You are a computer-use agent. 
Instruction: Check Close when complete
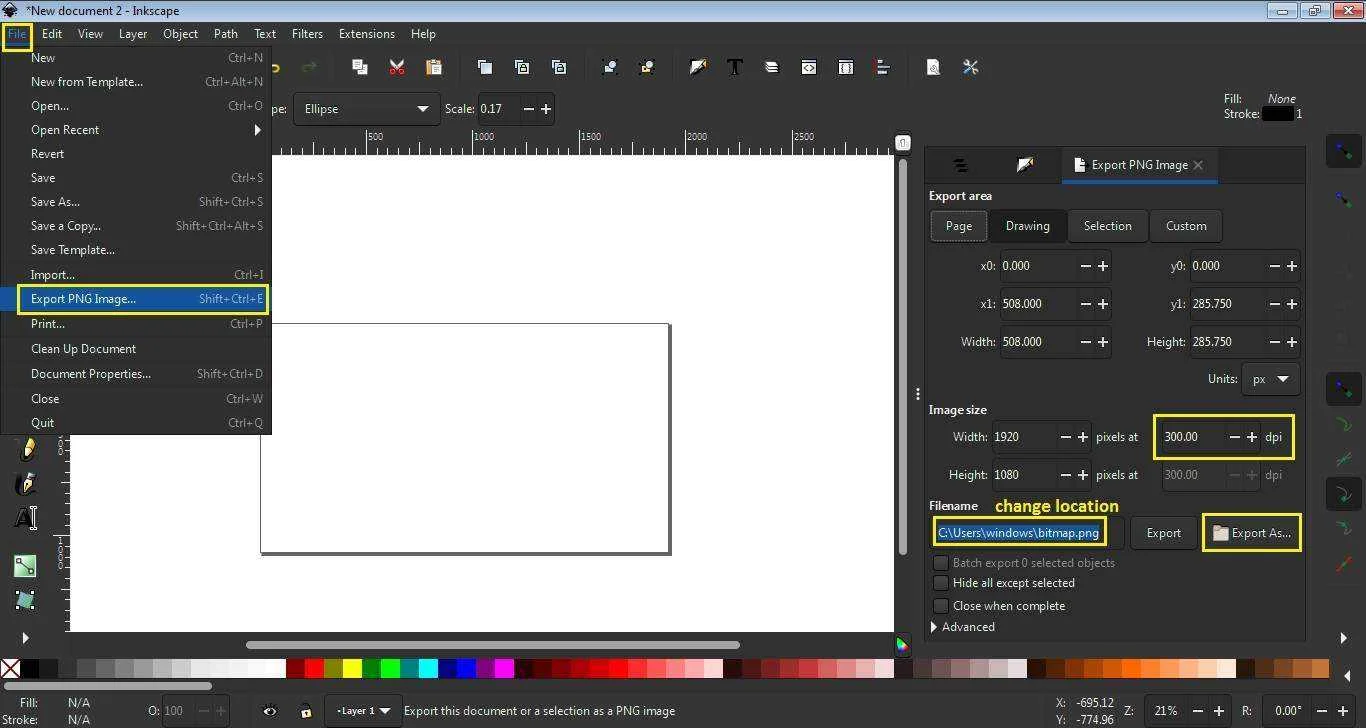click(941, 606)
